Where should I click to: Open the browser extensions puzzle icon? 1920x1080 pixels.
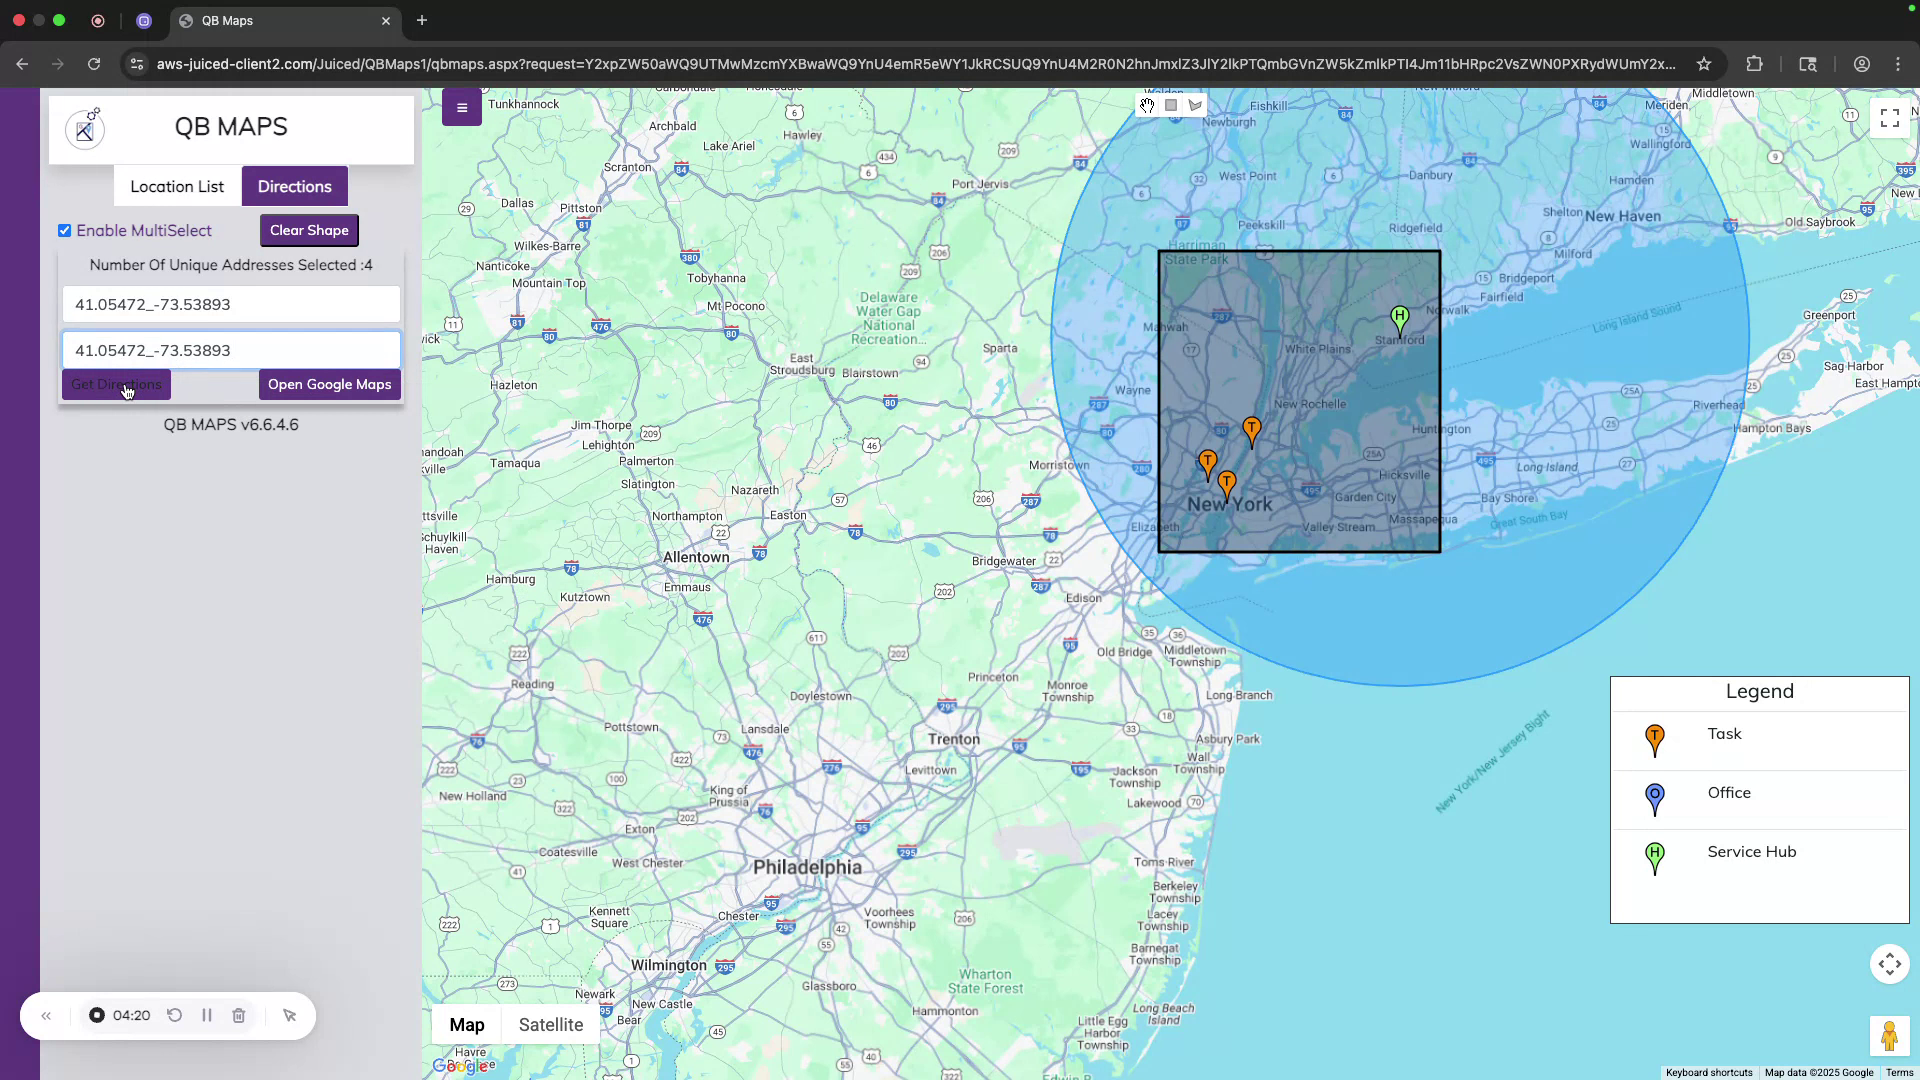point(1755,63)
